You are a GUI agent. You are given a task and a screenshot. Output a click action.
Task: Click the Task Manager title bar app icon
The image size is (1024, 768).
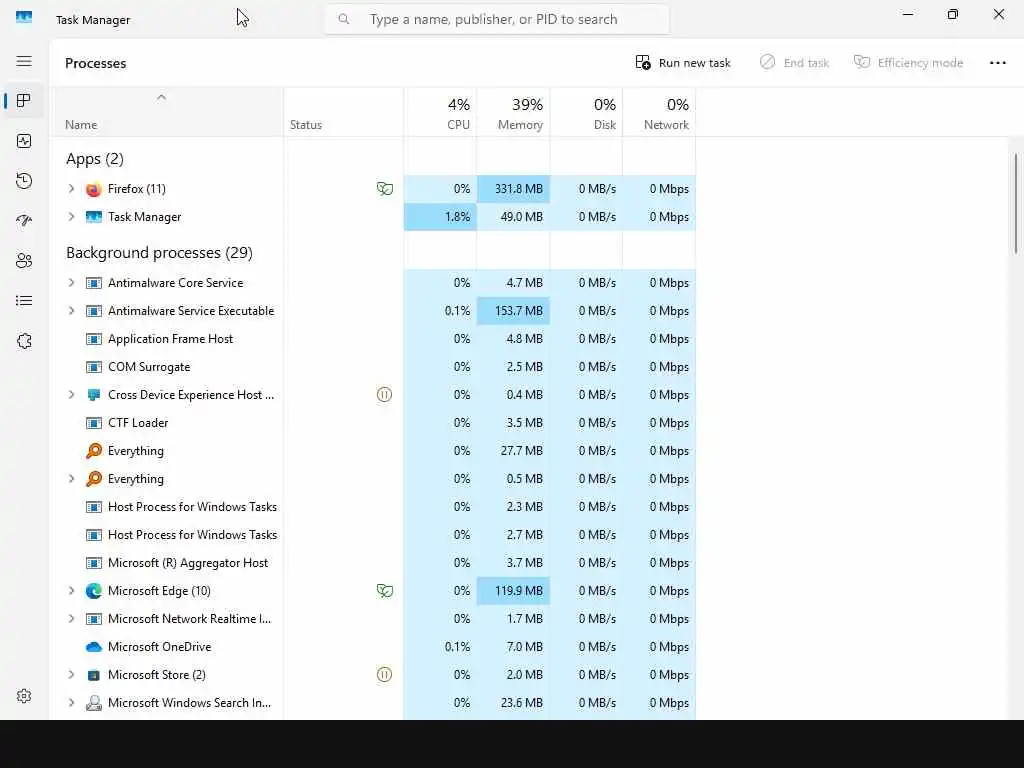[24, 18]
